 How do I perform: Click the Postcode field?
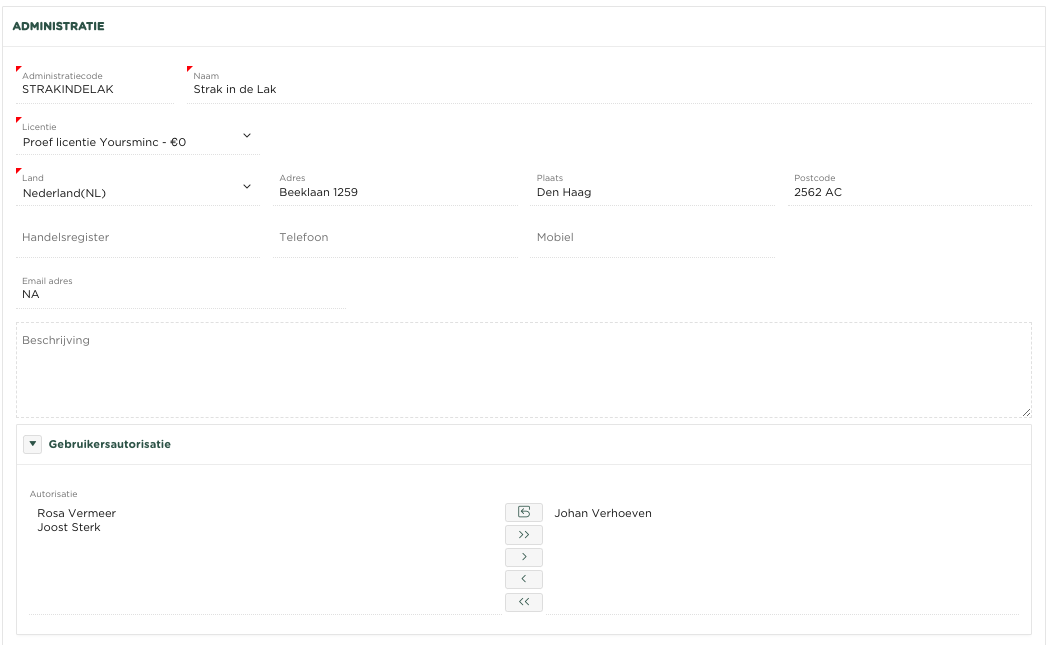pos(908,192)
